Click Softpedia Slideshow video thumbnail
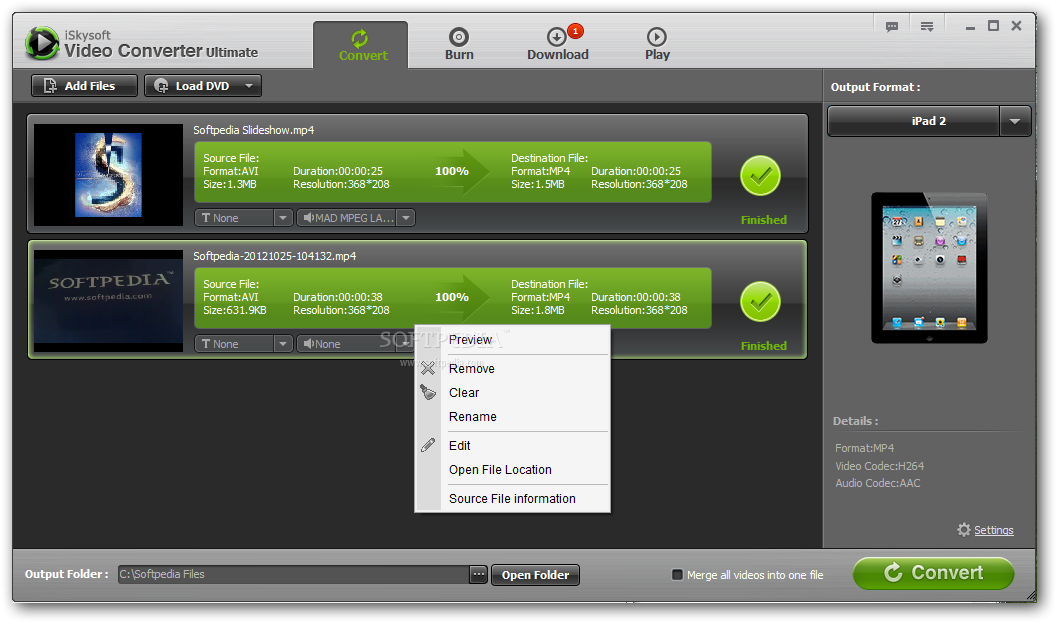The height and width of the screenshot is (623, 1057). click(109, 175)
